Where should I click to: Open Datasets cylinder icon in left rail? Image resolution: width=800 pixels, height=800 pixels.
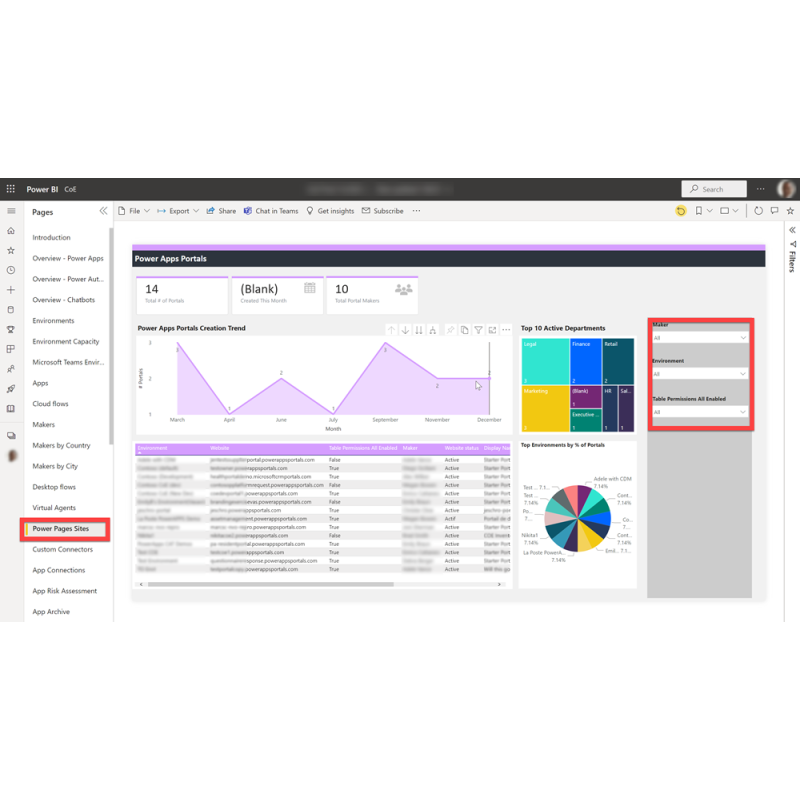[x=11, y=310]
